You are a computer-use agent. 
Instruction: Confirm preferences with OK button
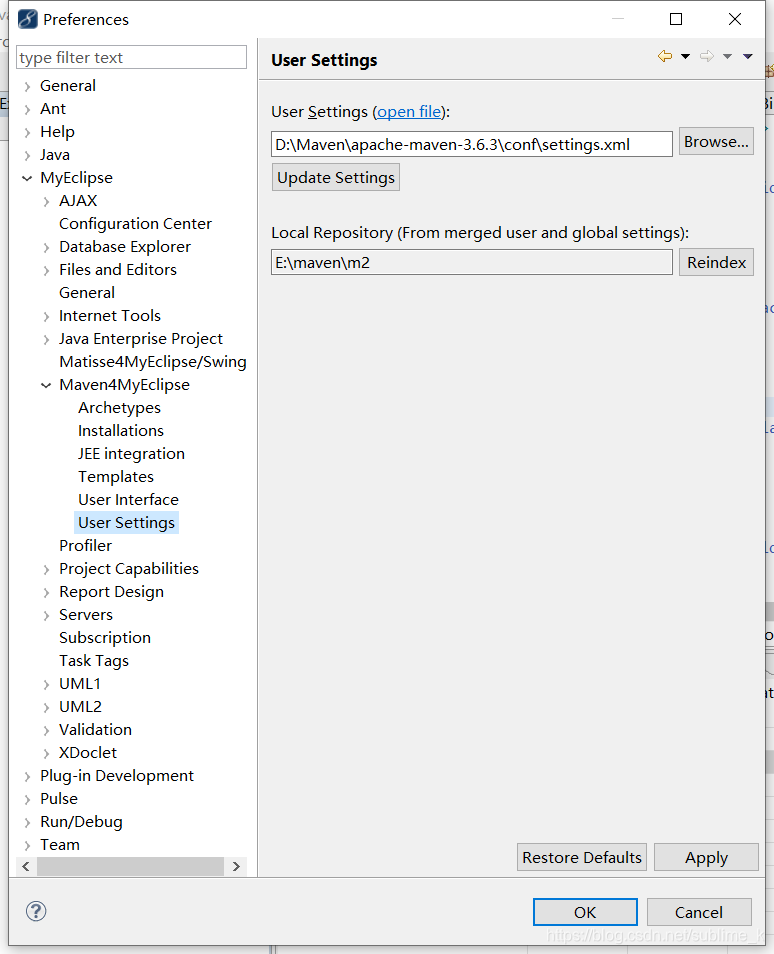click(x=585, y=912)
